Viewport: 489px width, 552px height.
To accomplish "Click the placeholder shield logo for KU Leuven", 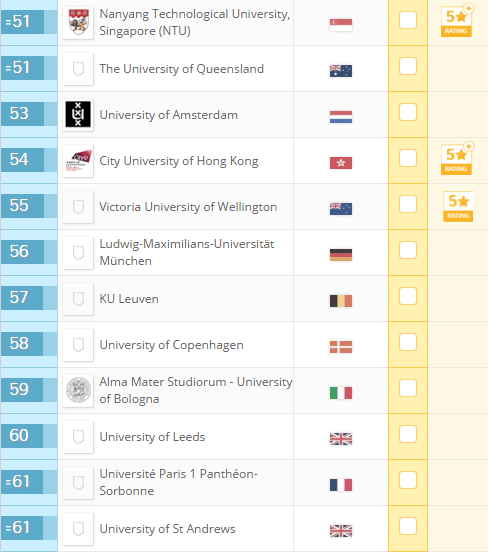I will coord(78,299).
